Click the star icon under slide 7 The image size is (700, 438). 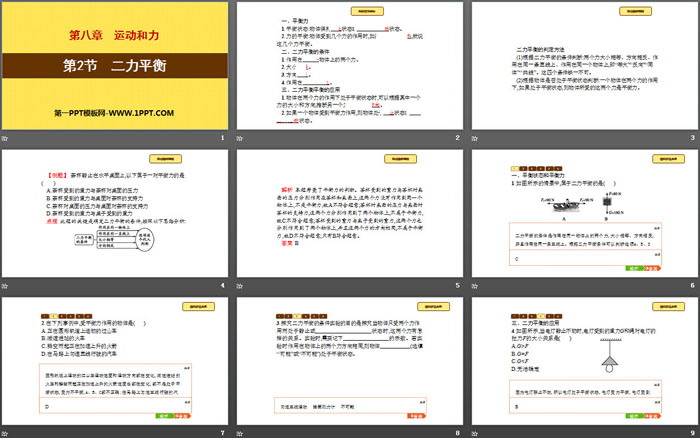point(5,434)
